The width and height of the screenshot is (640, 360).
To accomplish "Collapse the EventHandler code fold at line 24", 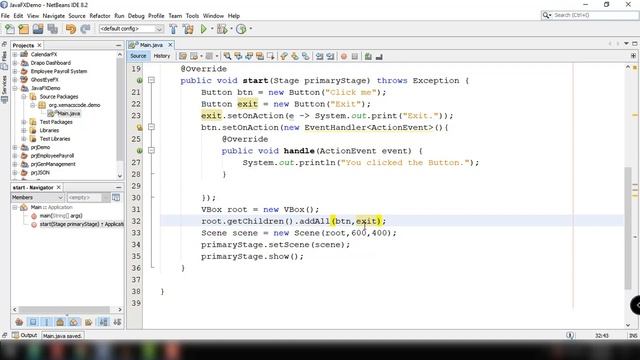I will [151, 127].
